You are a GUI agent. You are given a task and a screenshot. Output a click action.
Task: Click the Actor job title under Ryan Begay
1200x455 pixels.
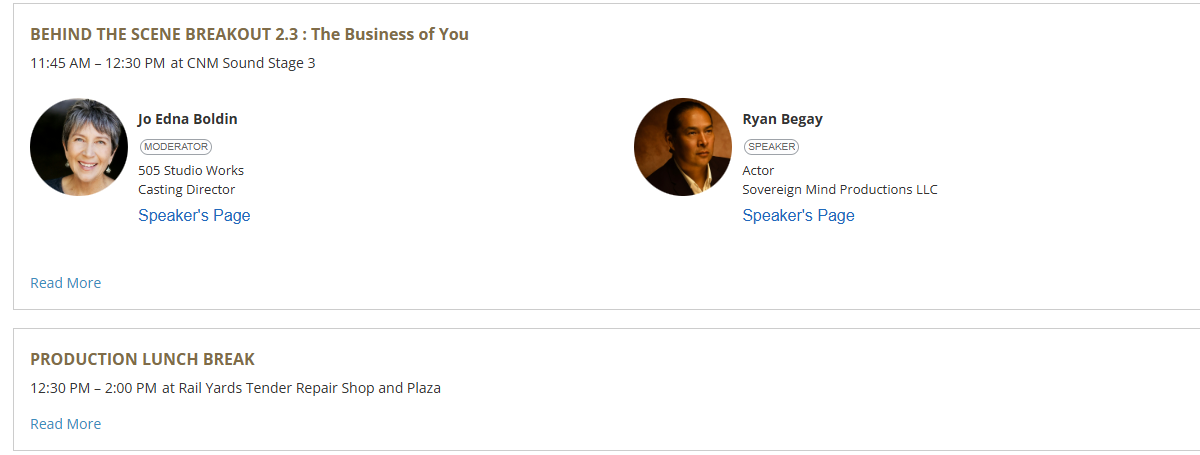click(758, 170)
